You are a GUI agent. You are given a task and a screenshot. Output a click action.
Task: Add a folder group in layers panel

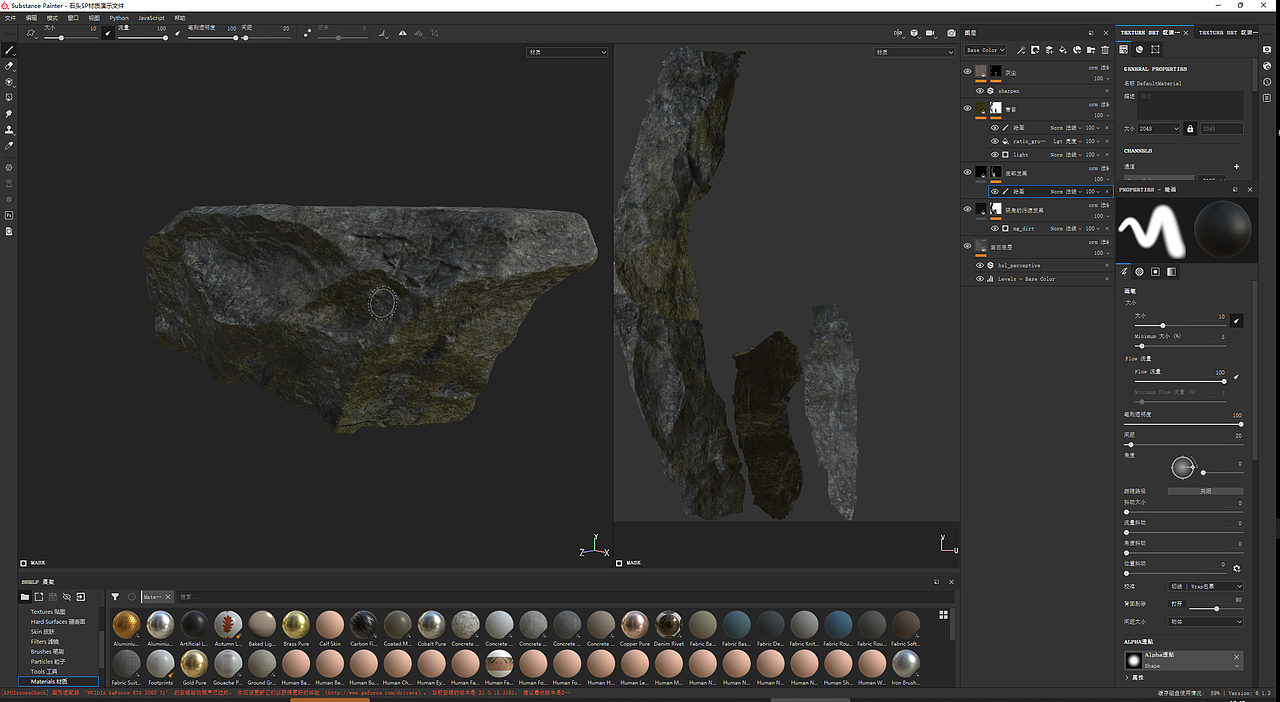[1091, 50]
